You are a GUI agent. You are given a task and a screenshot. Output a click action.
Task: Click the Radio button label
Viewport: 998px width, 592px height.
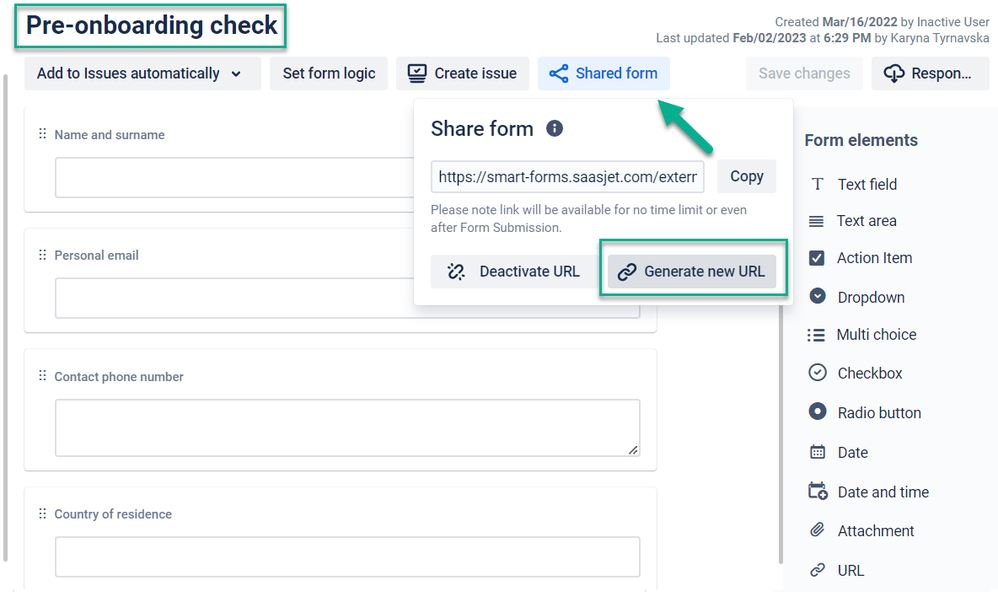point(879,413)
